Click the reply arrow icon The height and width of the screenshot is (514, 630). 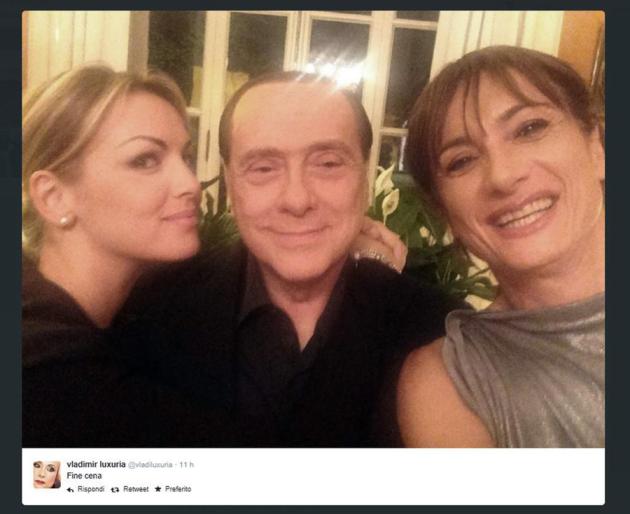click(70, 489)
